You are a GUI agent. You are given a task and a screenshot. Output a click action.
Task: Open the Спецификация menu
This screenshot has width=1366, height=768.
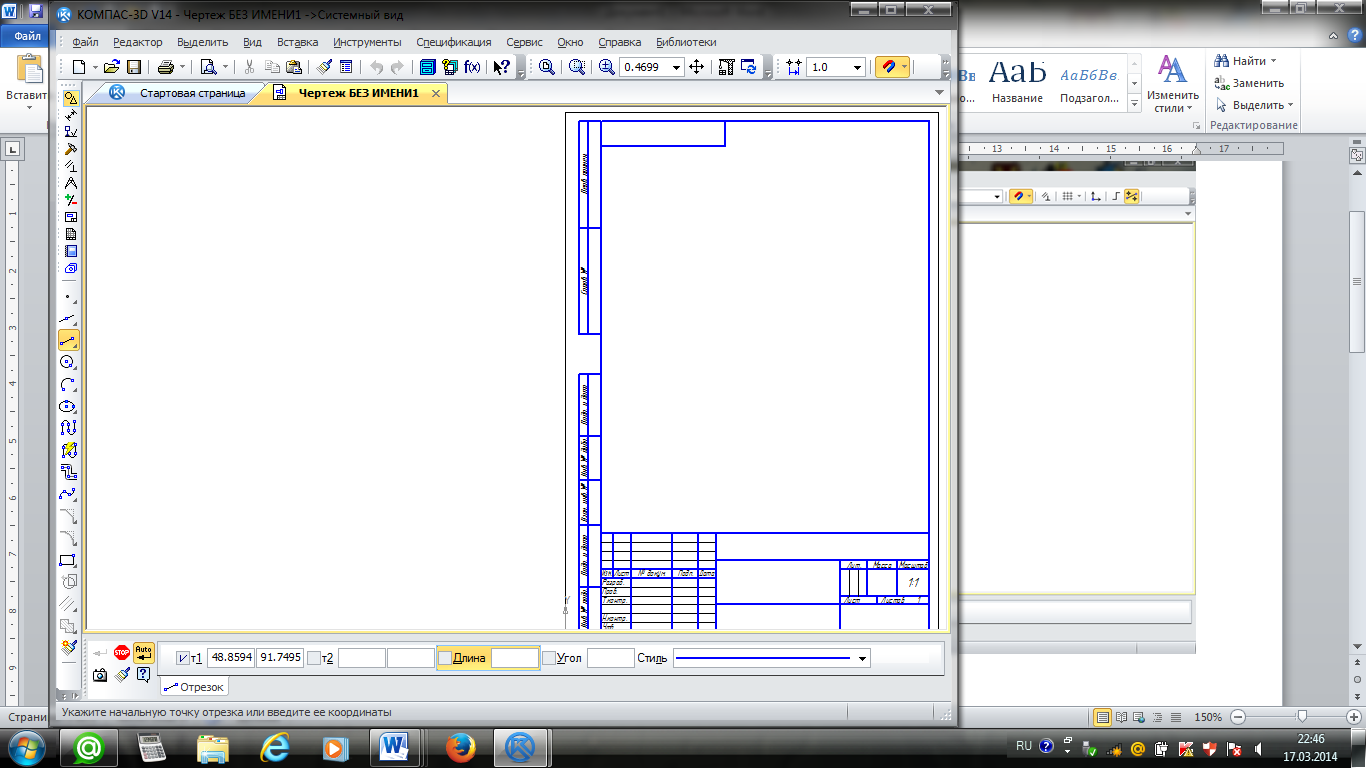click(x=454, y=42)
